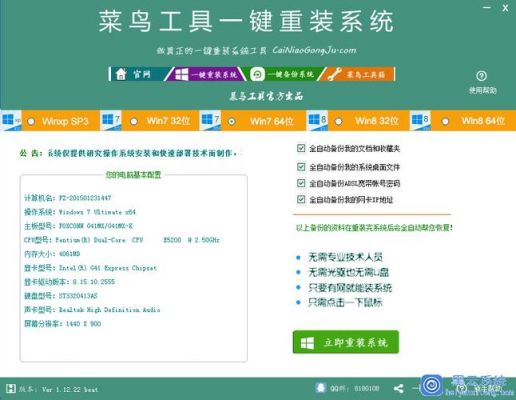Select the Win8 64位 radio button
The image size is (516, 400).
click(445, 121)
